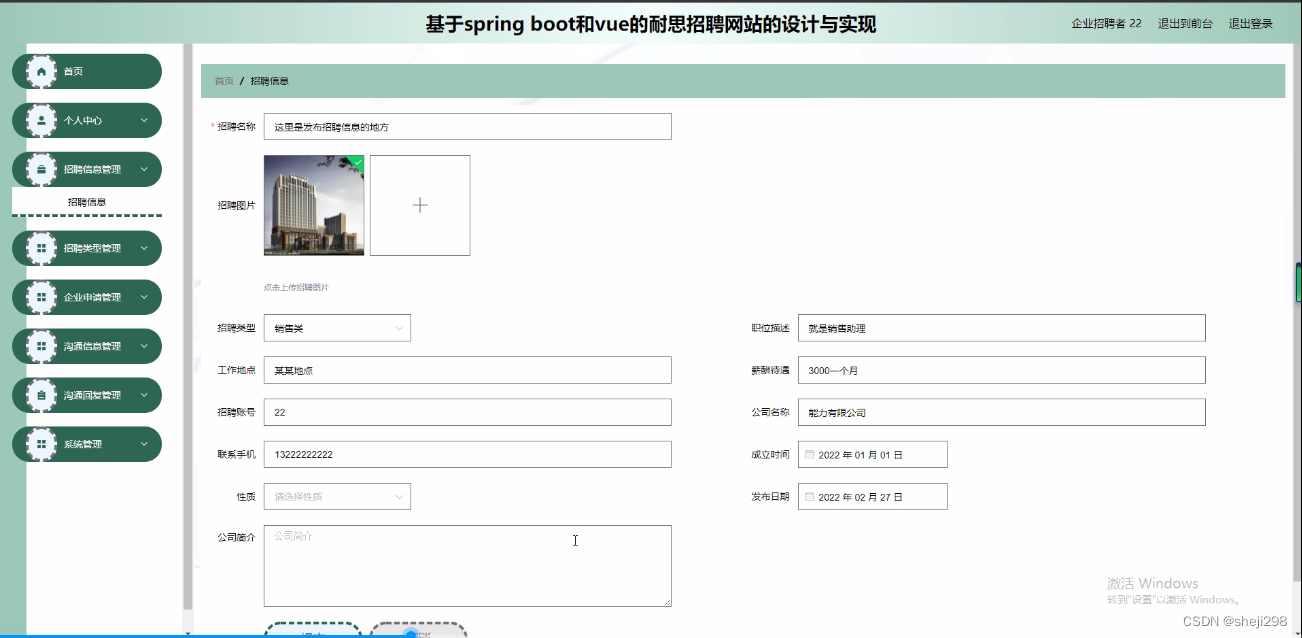Select the 招聘信息 submenu item
1302x638 pixels.
tap(87, 201)
